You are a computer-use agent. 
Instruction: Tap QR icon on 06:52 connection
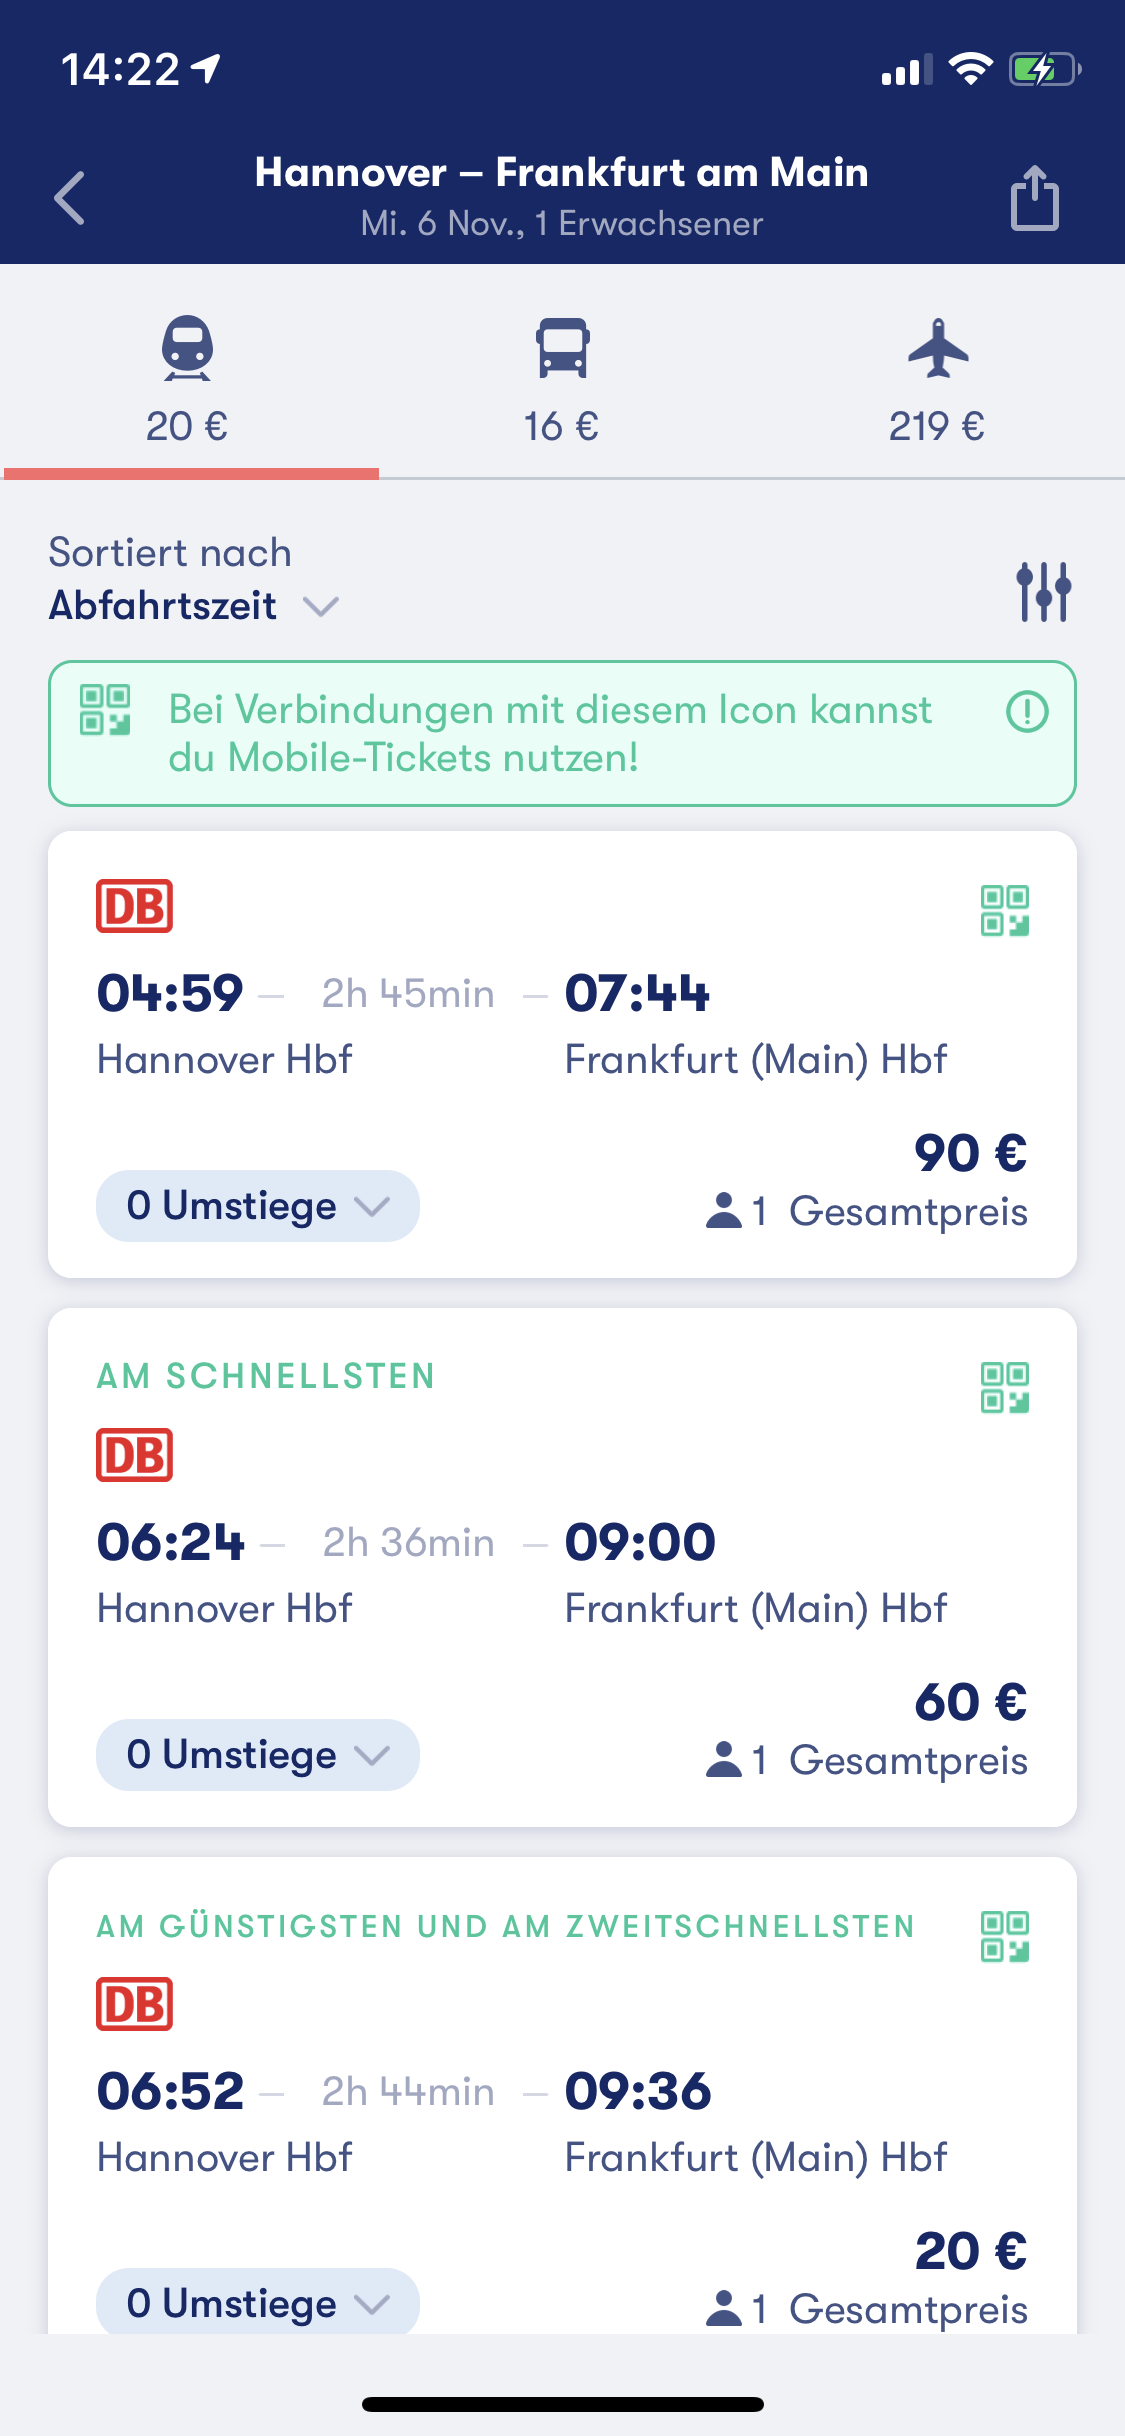point(1004,1937)
